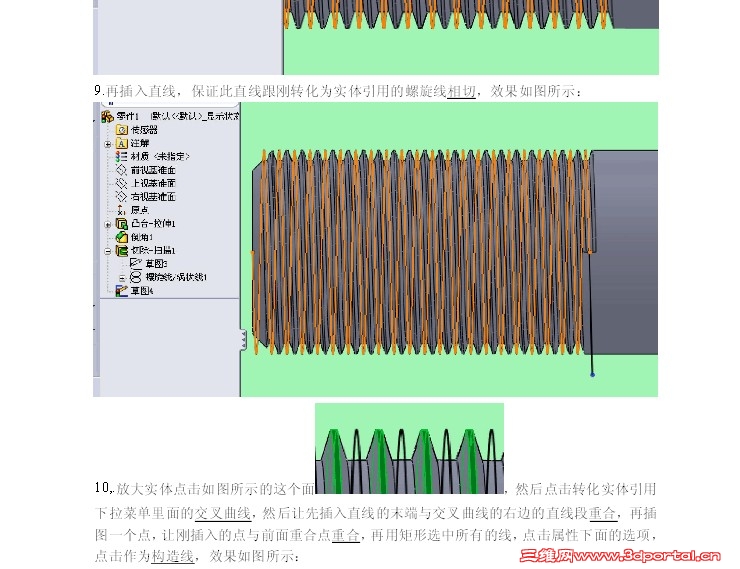Collapse the 切除-扫描1 tree node

[108, 251]
